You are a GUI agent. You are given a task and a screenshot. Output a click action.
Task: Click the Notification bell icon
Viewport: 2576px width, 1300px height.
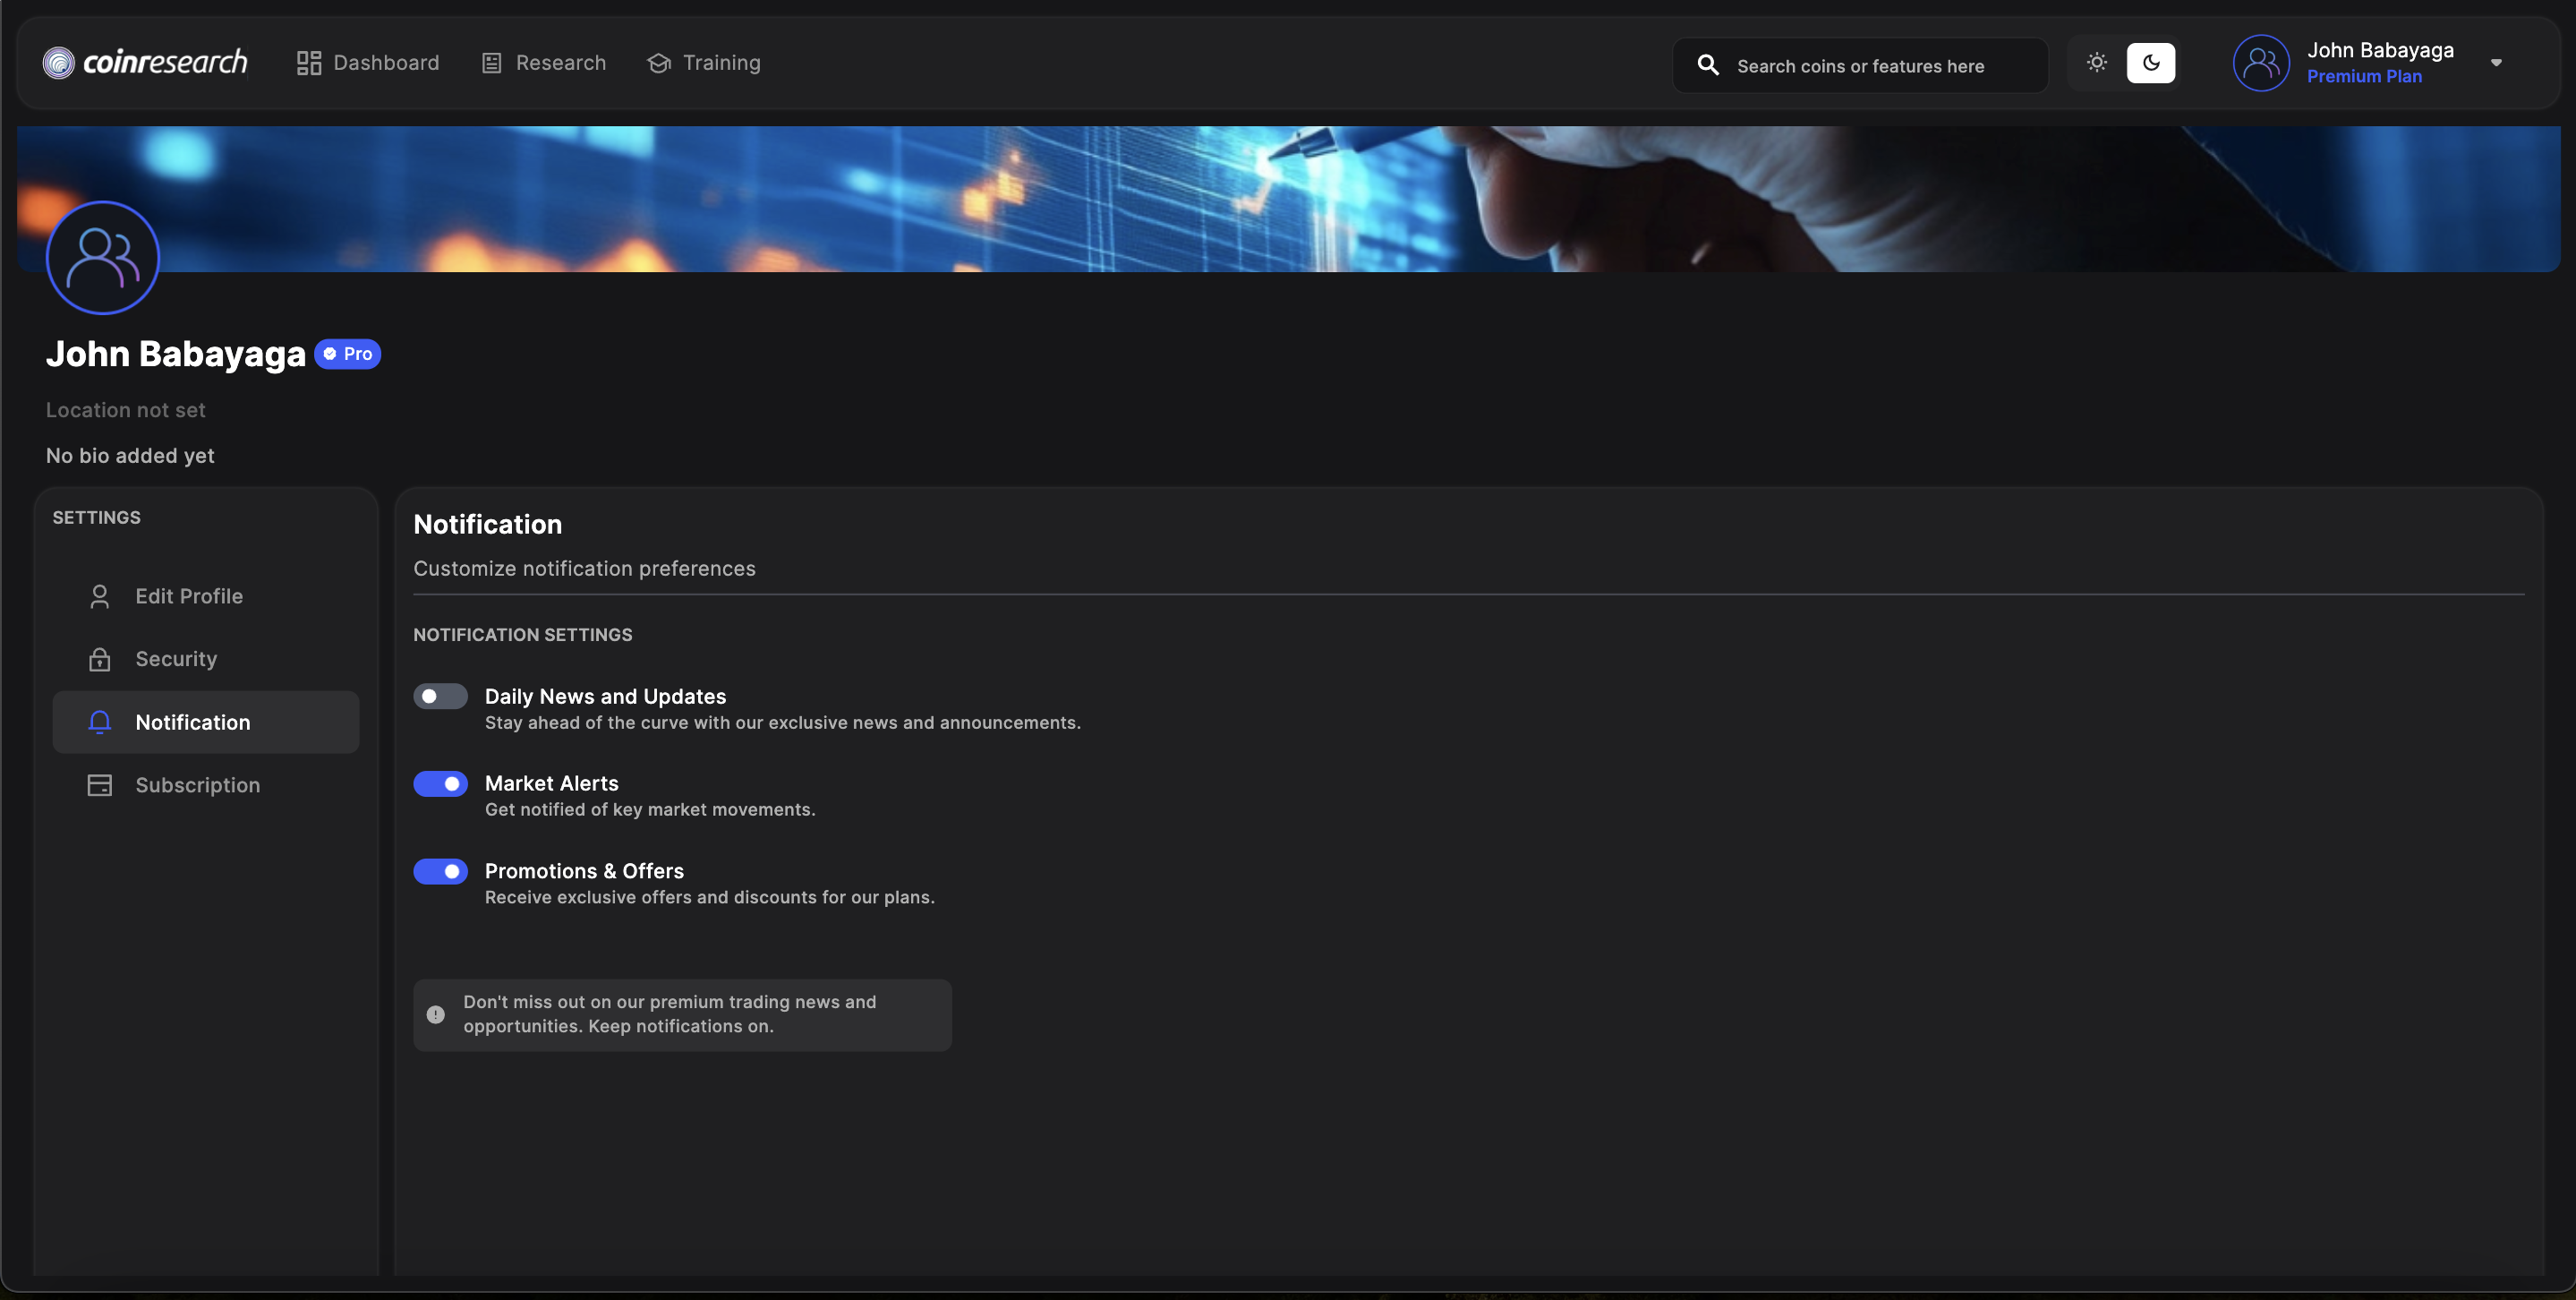pyautogui.click(x=99, y=722)
